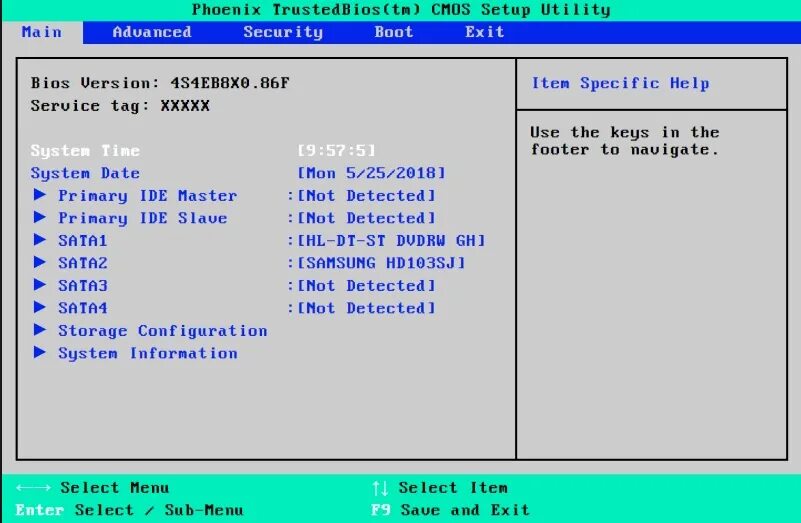Select the Exit menu tab

pyautogui.click(x=484, y=32)
